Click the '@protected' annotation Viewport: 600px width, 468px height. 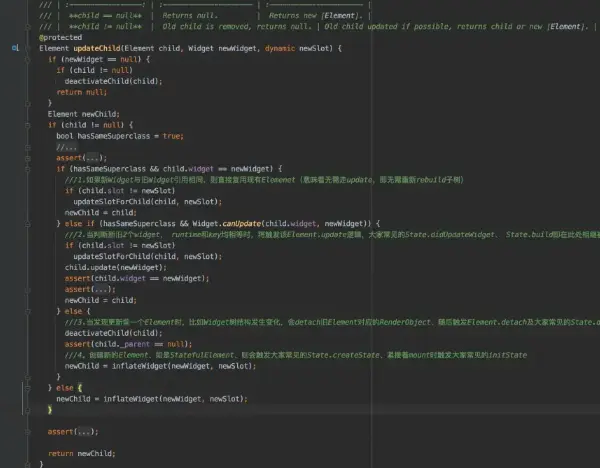pyautogui.click(x=60, y=38)
